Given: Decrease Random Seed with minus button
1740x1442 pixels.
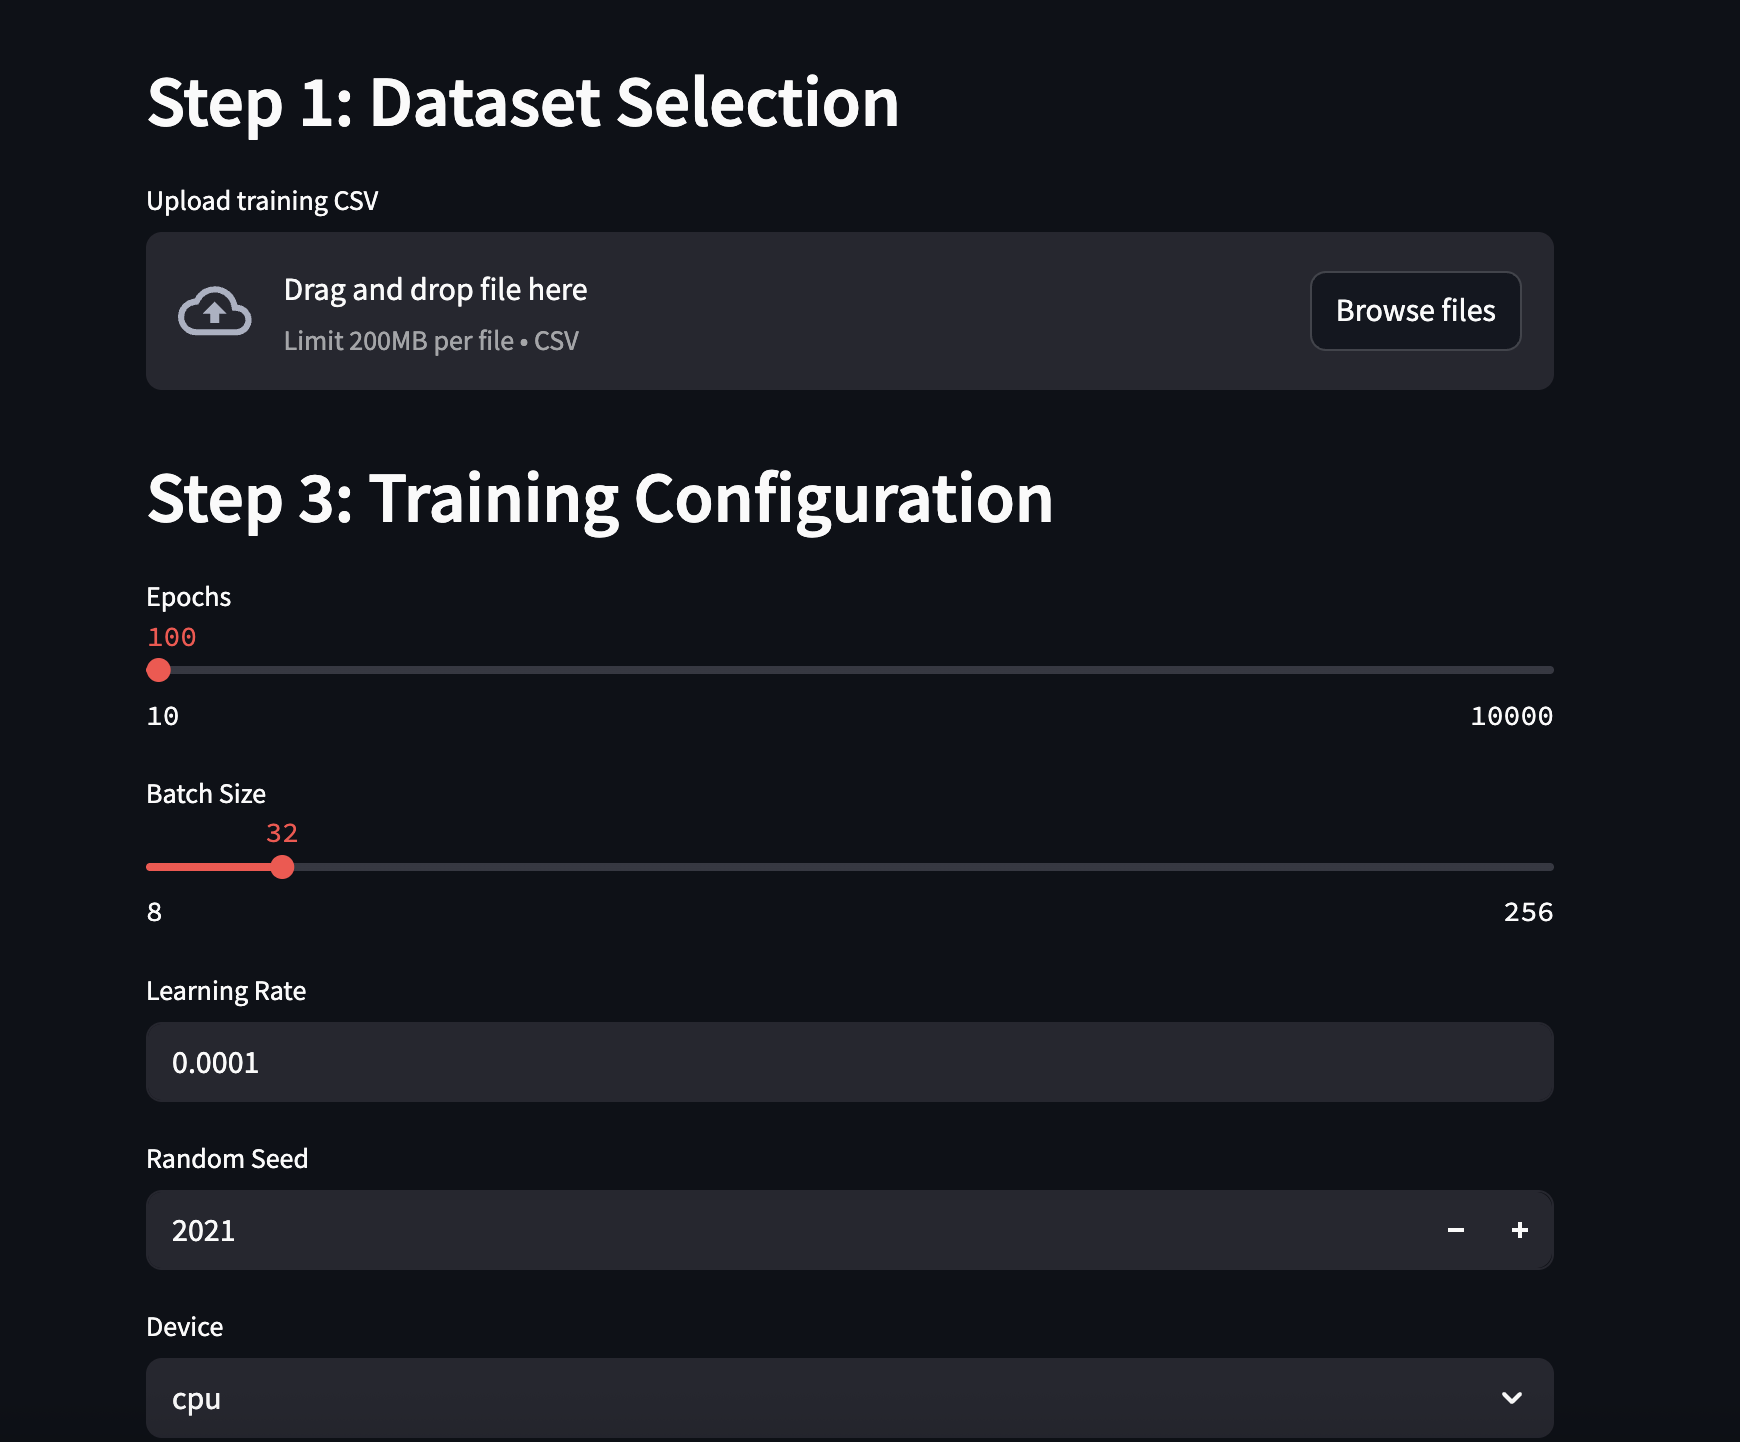Looking at the screenshot, I should (1456, 1230).
